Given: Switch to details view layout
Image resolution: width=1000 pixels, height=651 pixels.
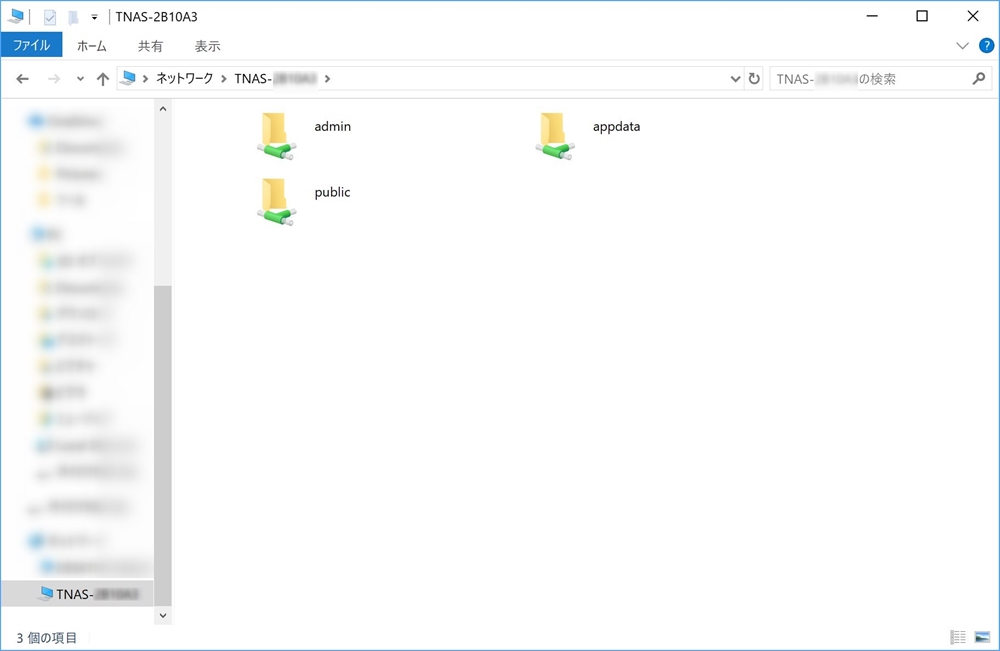Looking at the screenshot, I should 958,637.
